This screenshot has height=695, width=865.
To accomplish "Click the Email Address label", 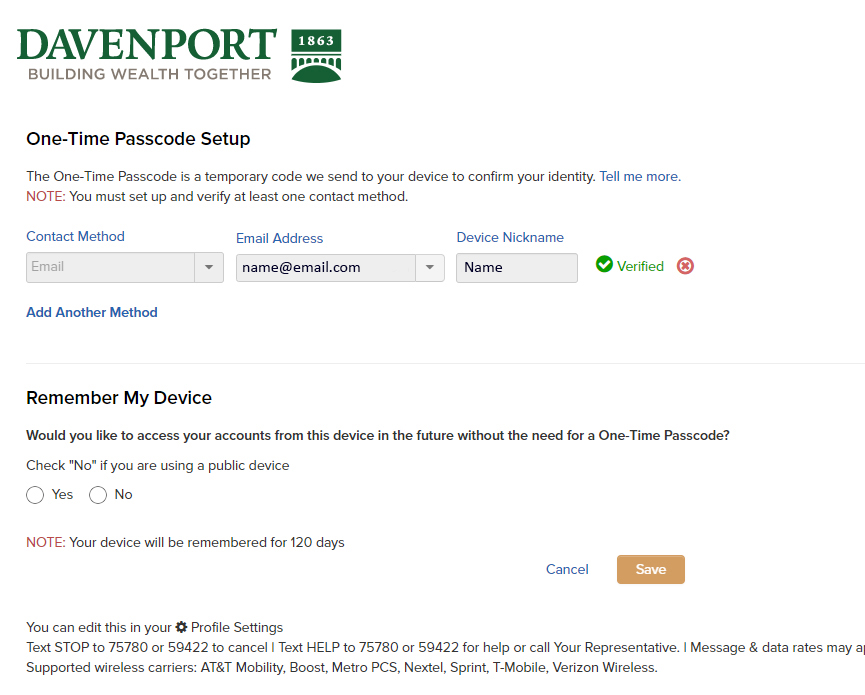I will (x=279, y=238).
